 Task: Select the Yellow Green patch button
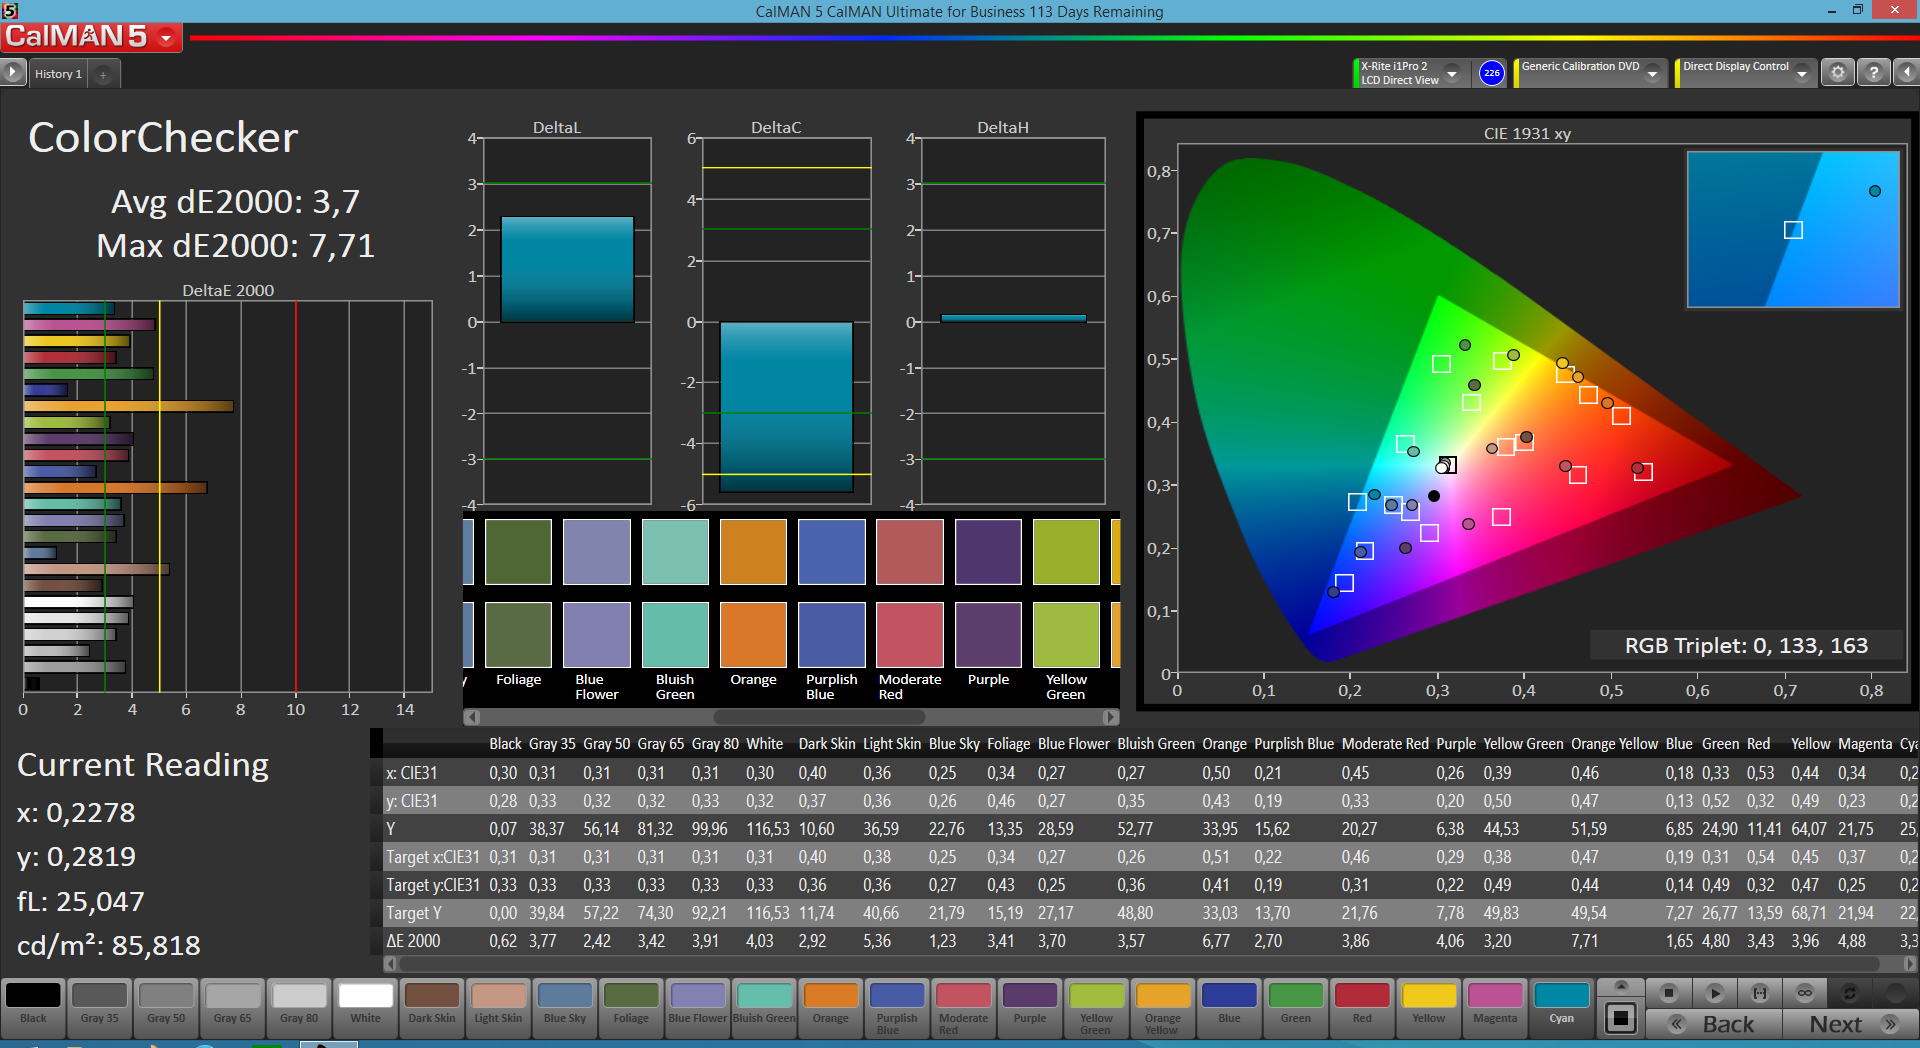(x=1096, y=1008)
